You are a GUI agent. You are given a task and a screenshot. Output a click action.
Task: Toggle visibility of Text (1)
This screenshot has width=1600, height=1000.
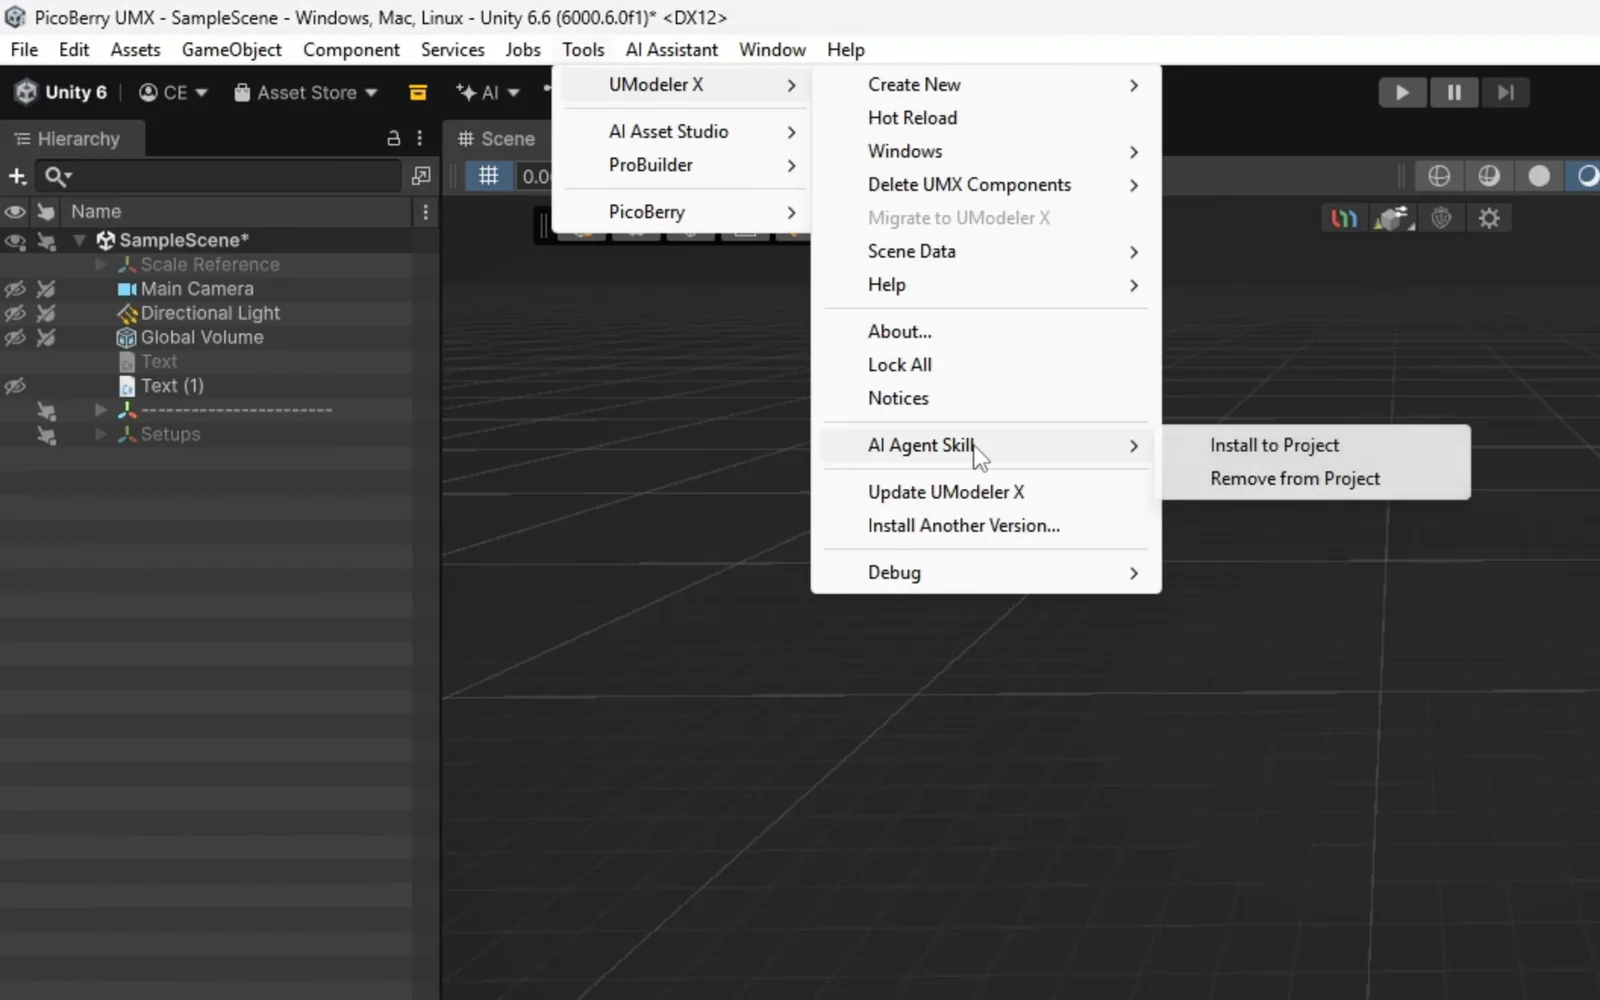(15, 386)
